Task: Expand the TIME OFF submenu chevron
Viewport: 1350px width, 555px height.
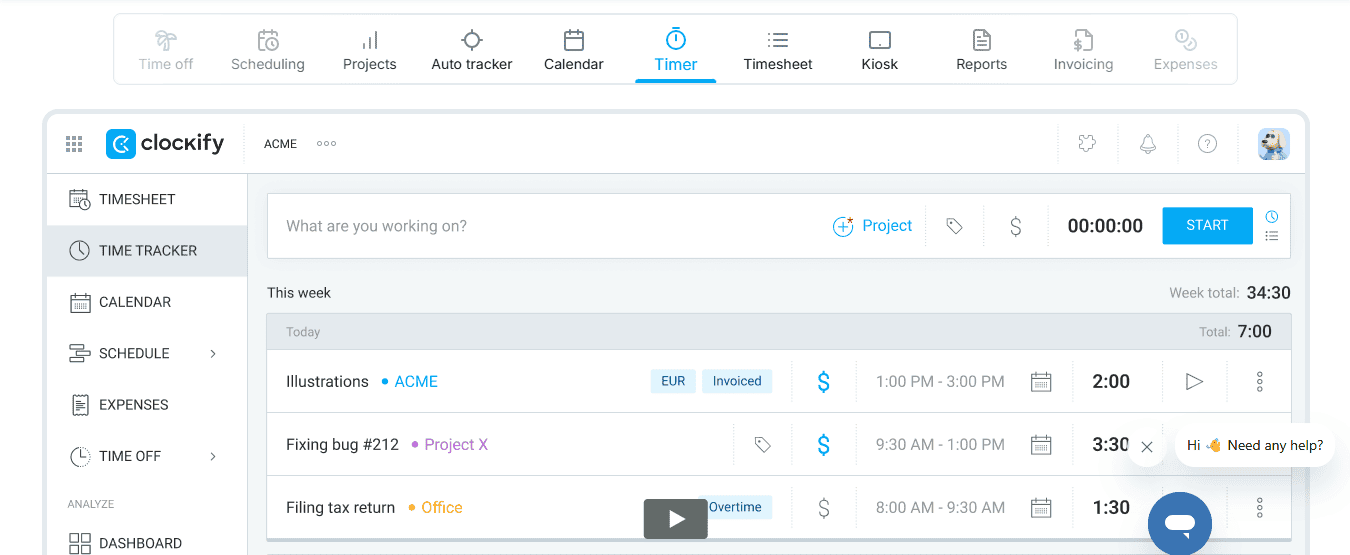Action: tap(213, 456)
